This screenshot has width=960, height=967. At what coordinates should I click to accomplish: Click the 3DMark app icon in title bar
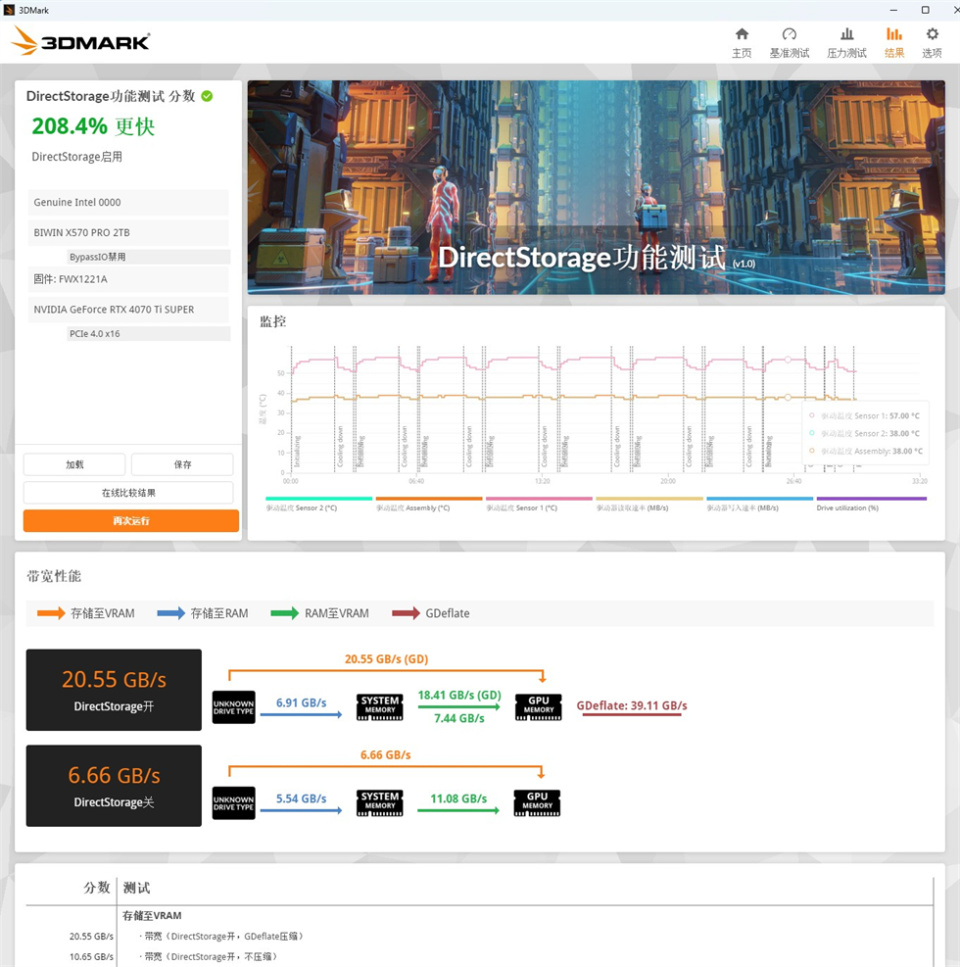[9, 10]
